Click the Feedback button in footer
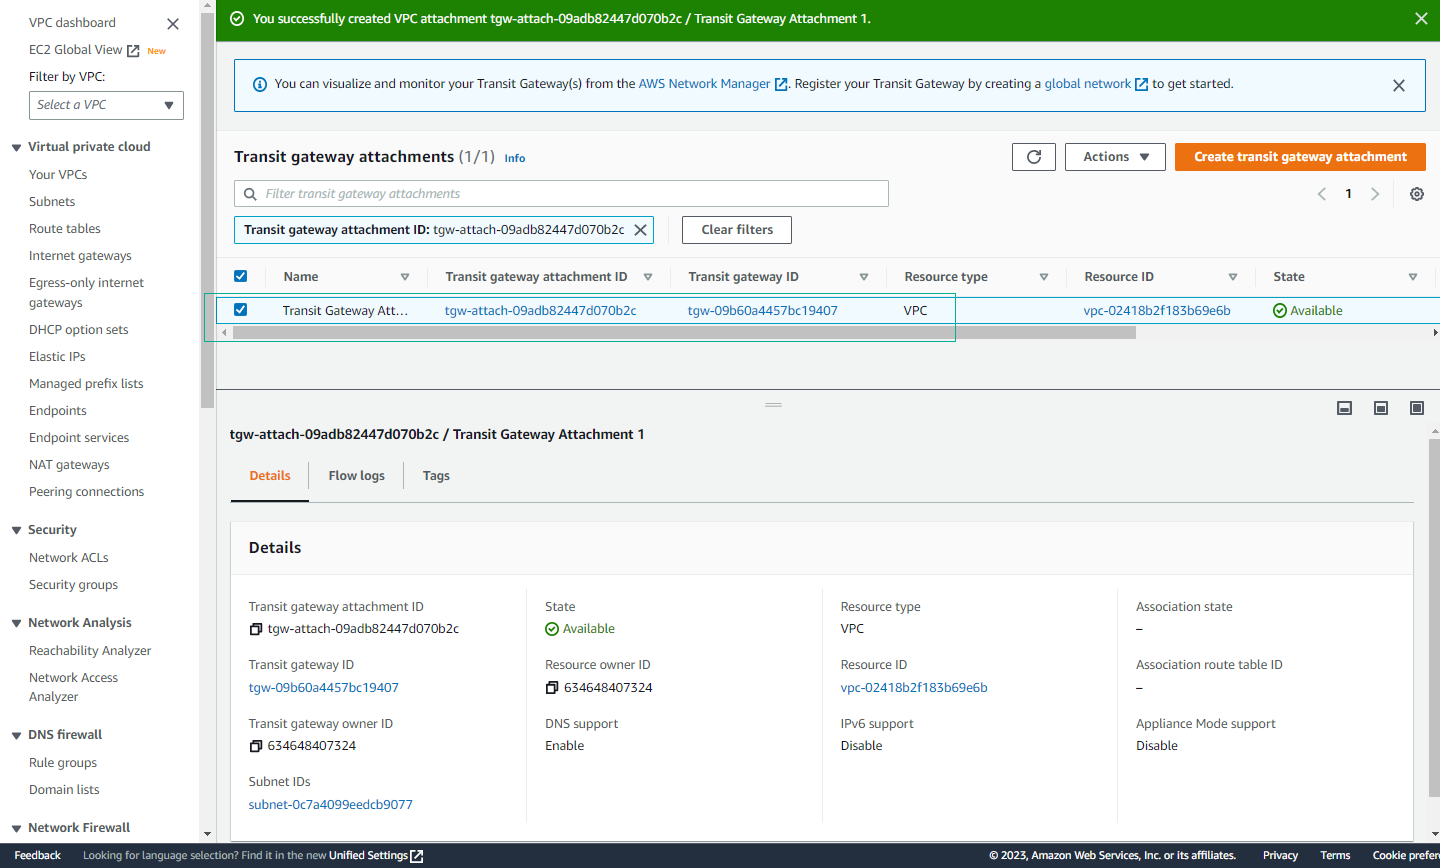The width and height of the screenshot is (1440, 868). point(38,856)
